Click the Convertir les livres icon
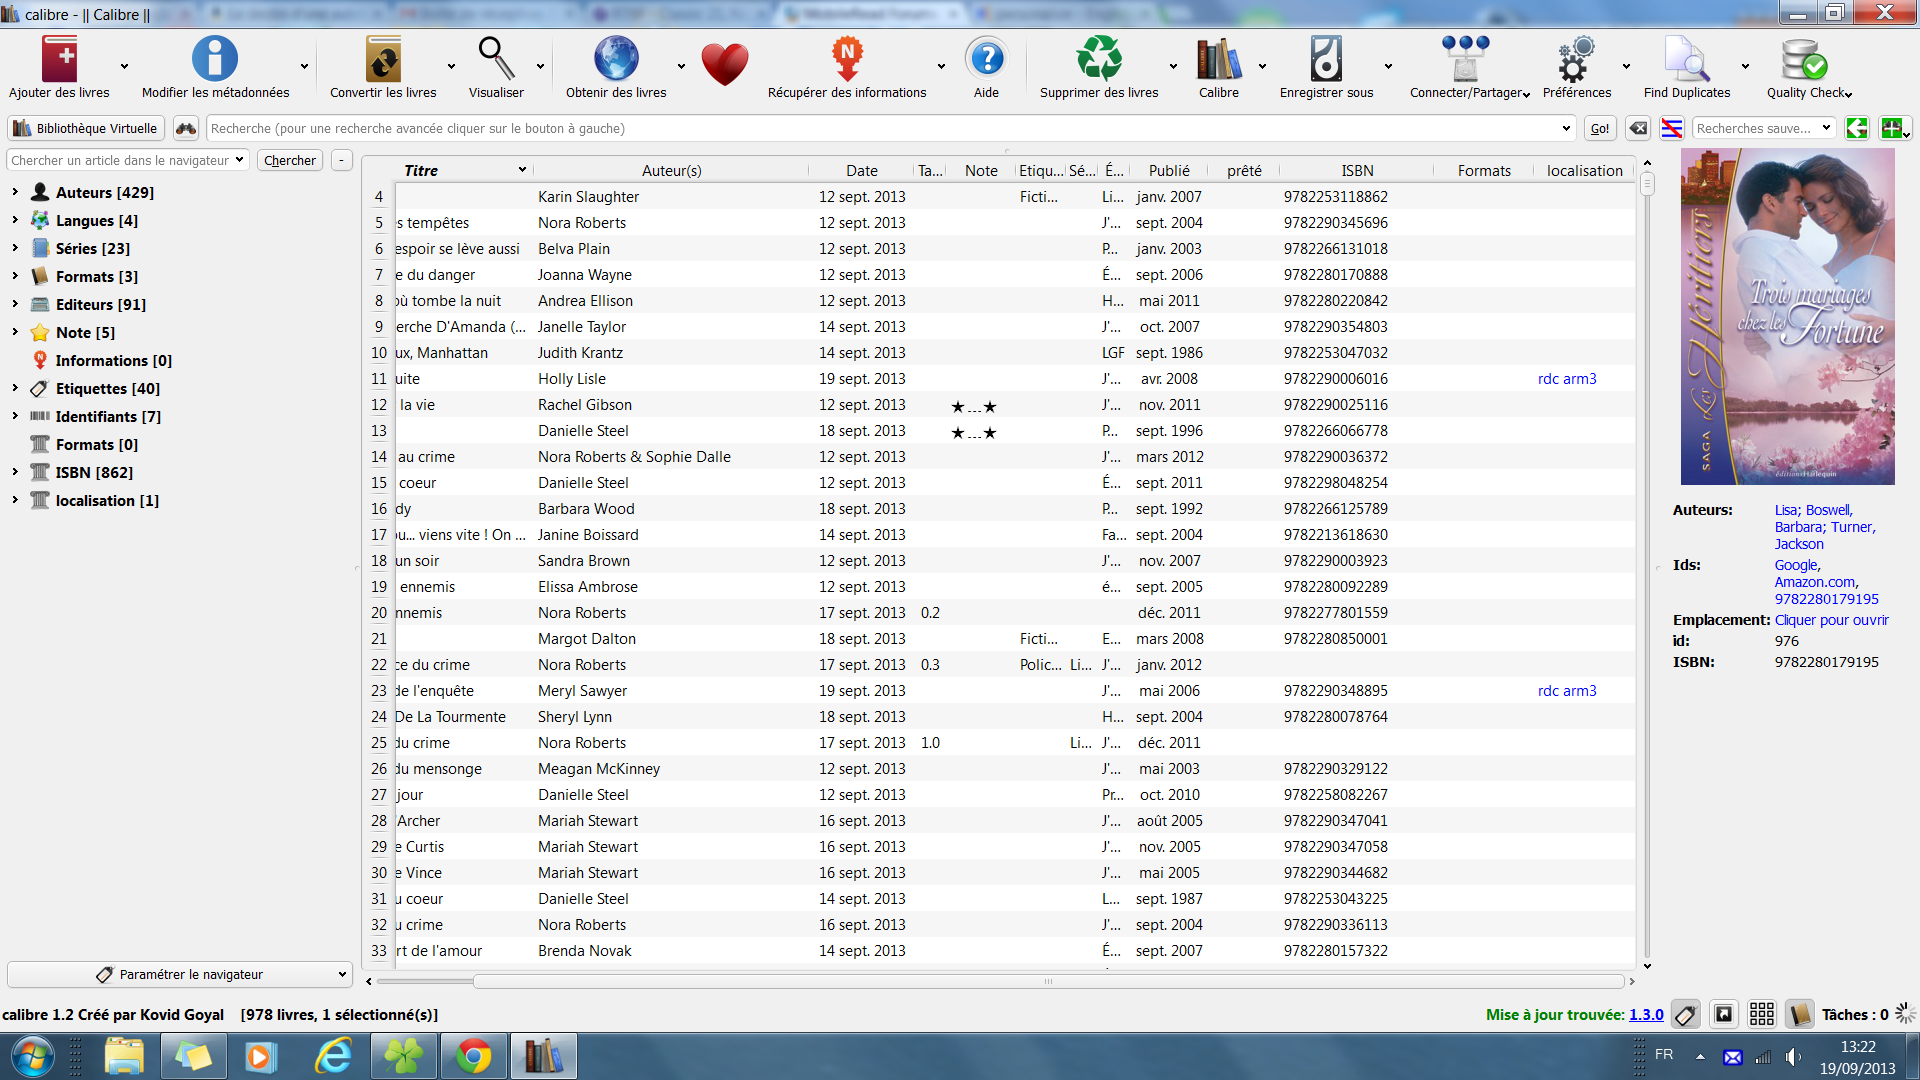Screen dimensions: 1920x1080 coord(383,60)
